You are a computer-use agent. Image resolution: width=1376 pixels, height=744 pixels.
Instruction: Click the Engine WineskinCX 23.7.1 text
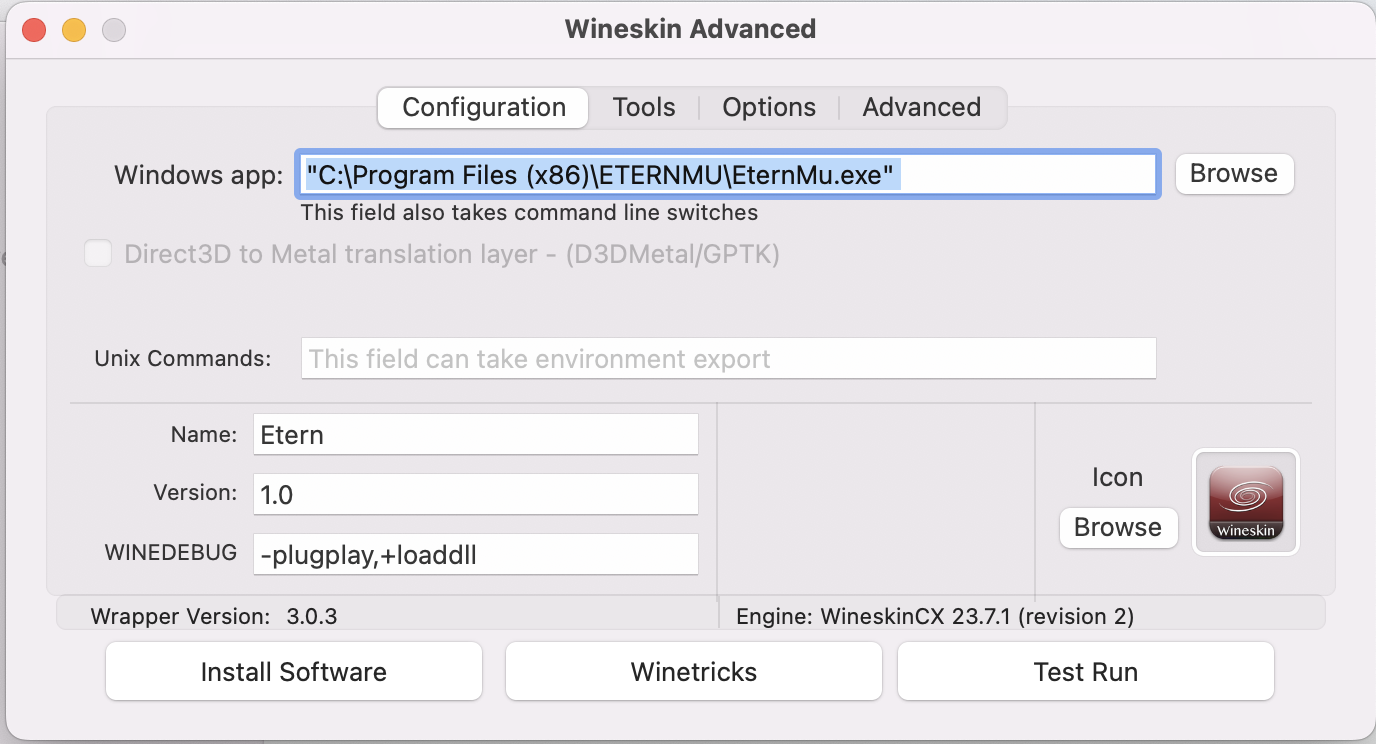[x=935, y=616]
